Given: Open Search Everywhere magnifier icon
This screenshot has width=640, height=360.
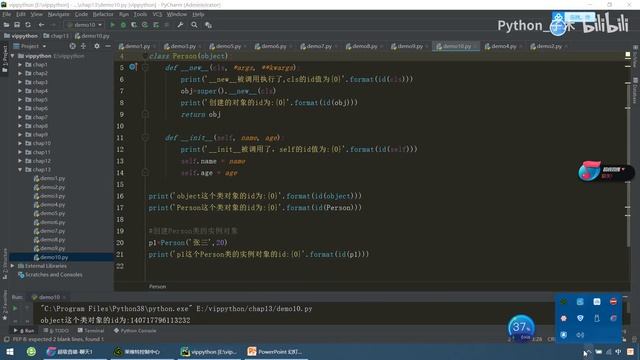Looking at the screenshot, I should (194, 25).
